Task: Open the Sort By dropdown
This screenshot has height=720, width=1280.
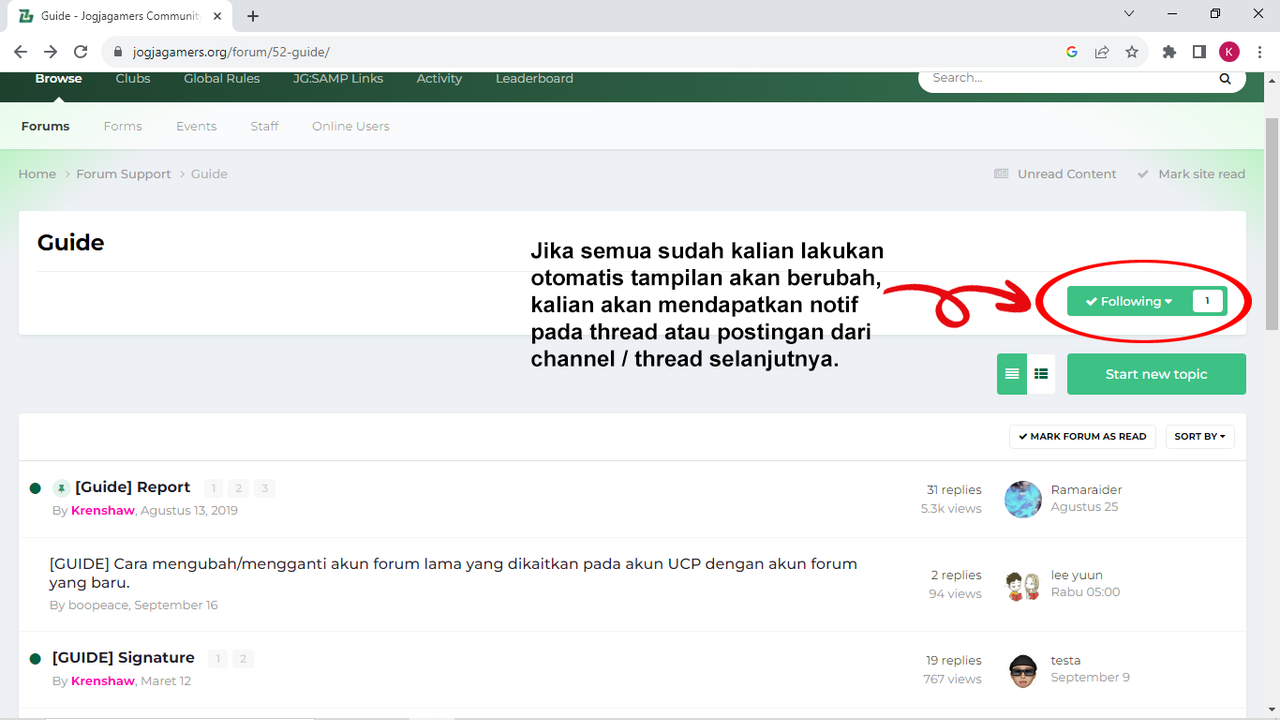Action: point(1200,437)
